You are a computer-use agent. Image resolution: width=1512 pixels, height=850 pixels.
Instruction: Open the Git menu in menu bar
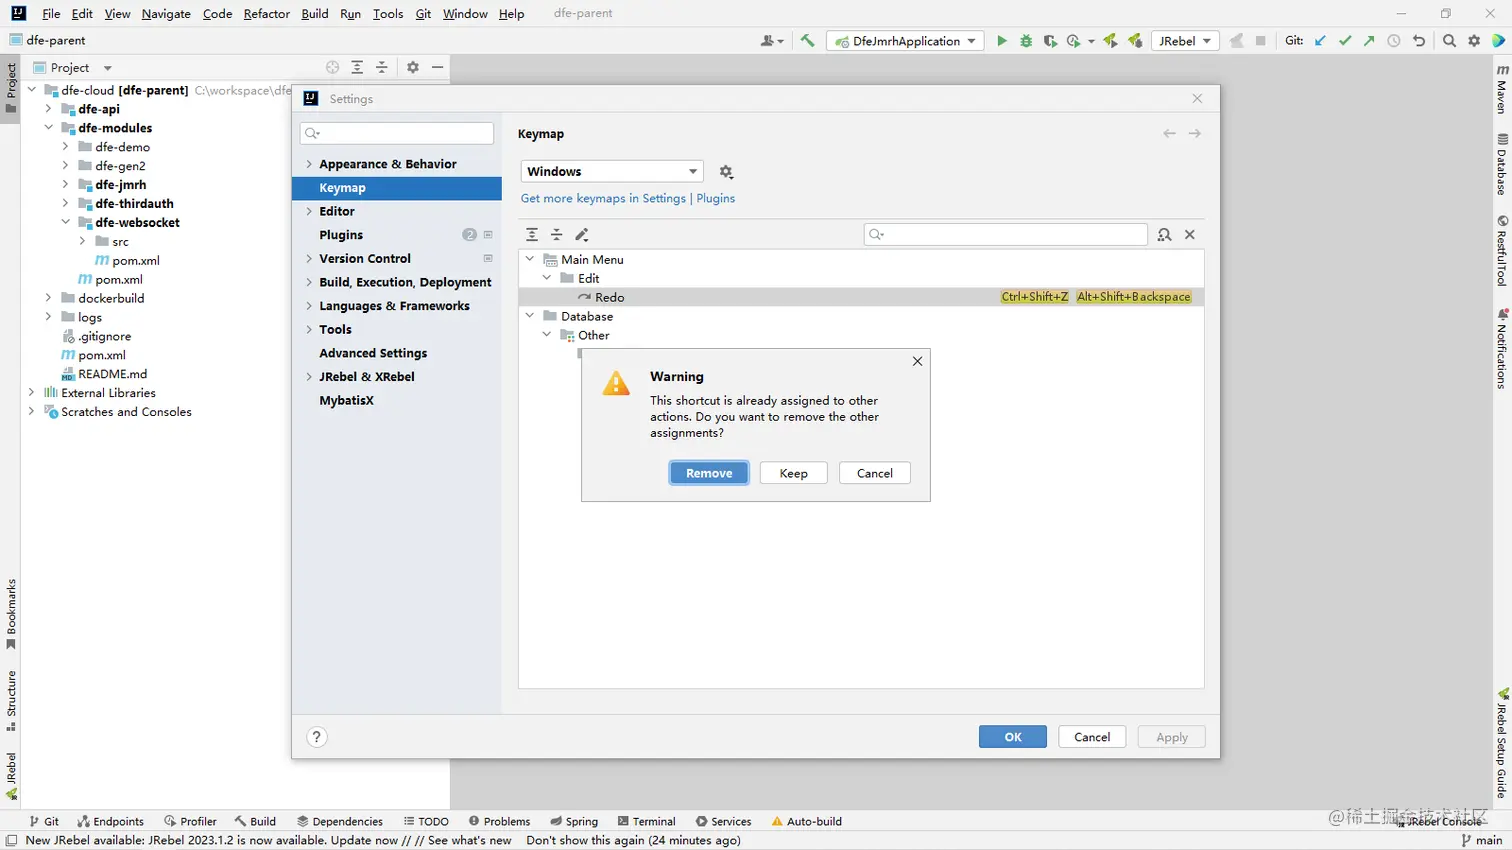click(x=423, y=14)
